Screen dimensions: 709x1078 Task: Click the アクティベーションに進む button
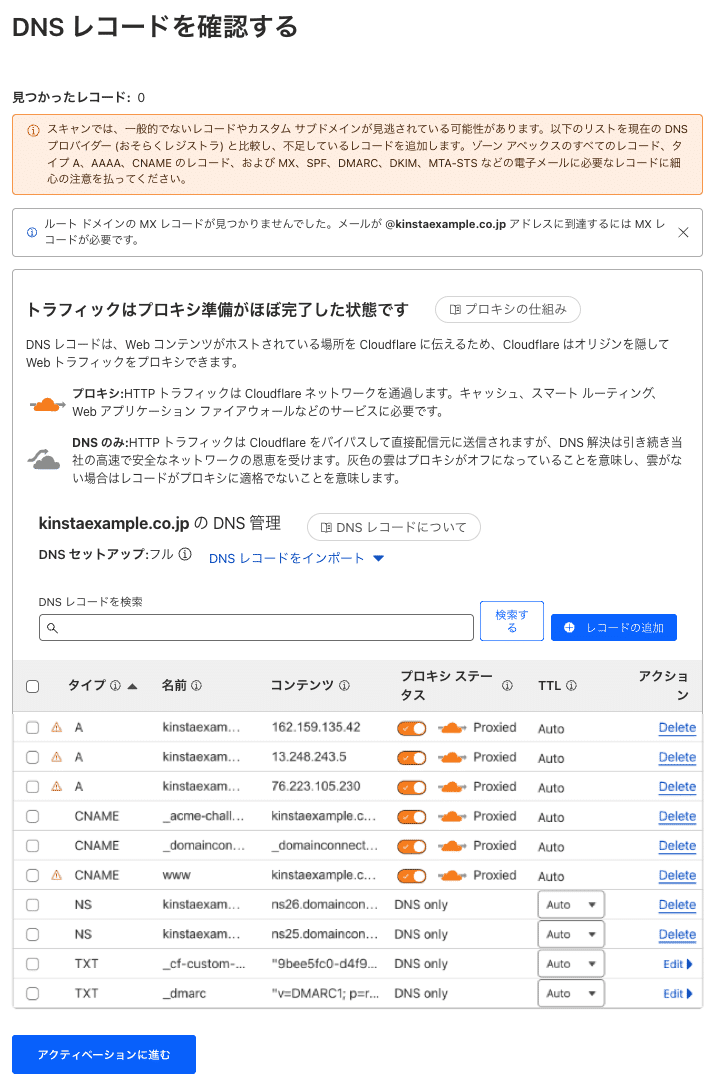(103, 1054)
